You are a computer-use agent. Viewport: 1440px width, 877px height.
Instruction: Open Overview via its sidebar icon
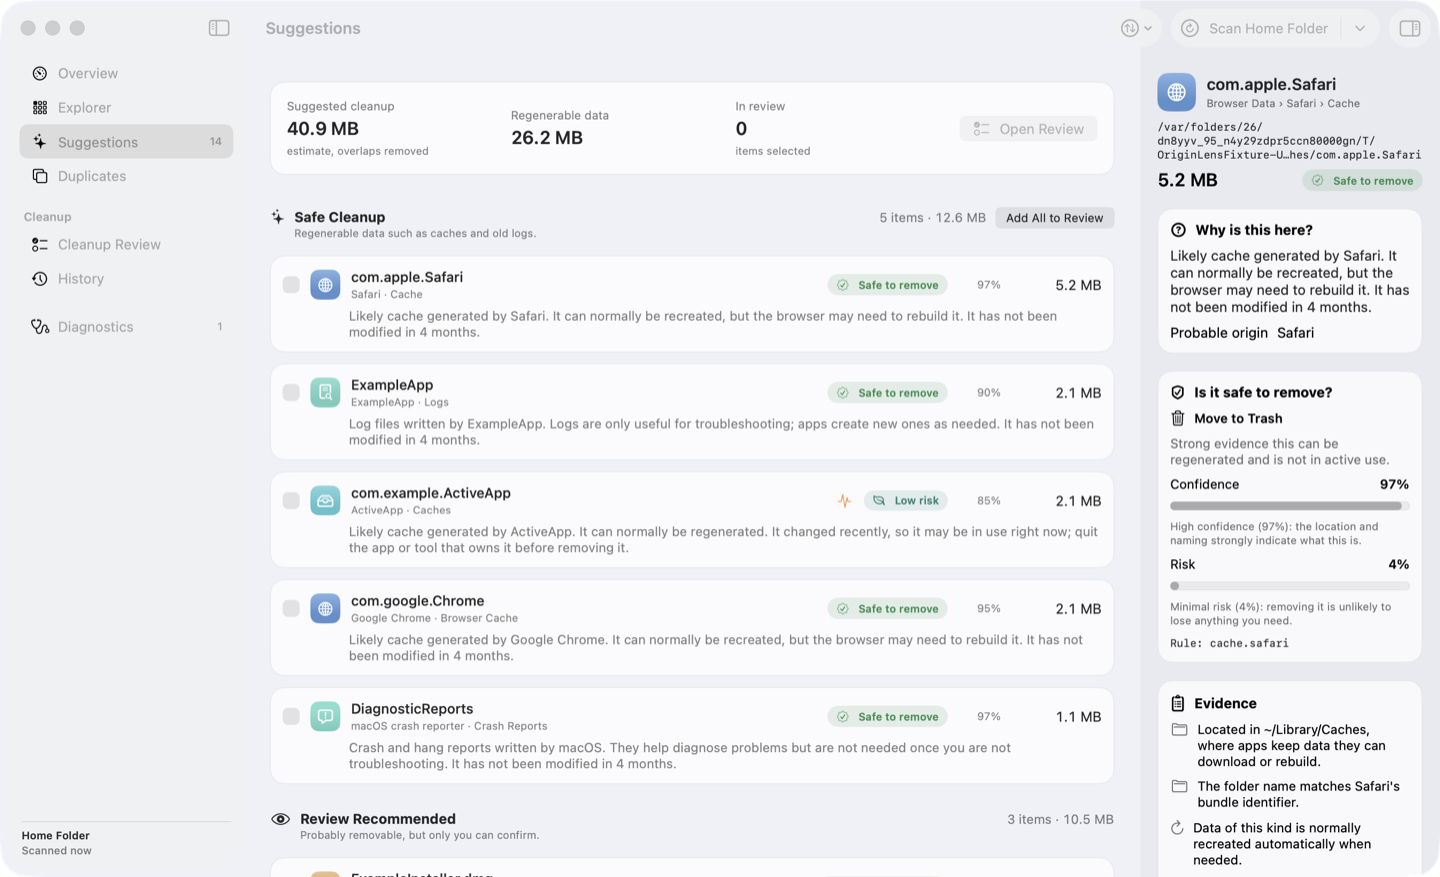[40, 73]
